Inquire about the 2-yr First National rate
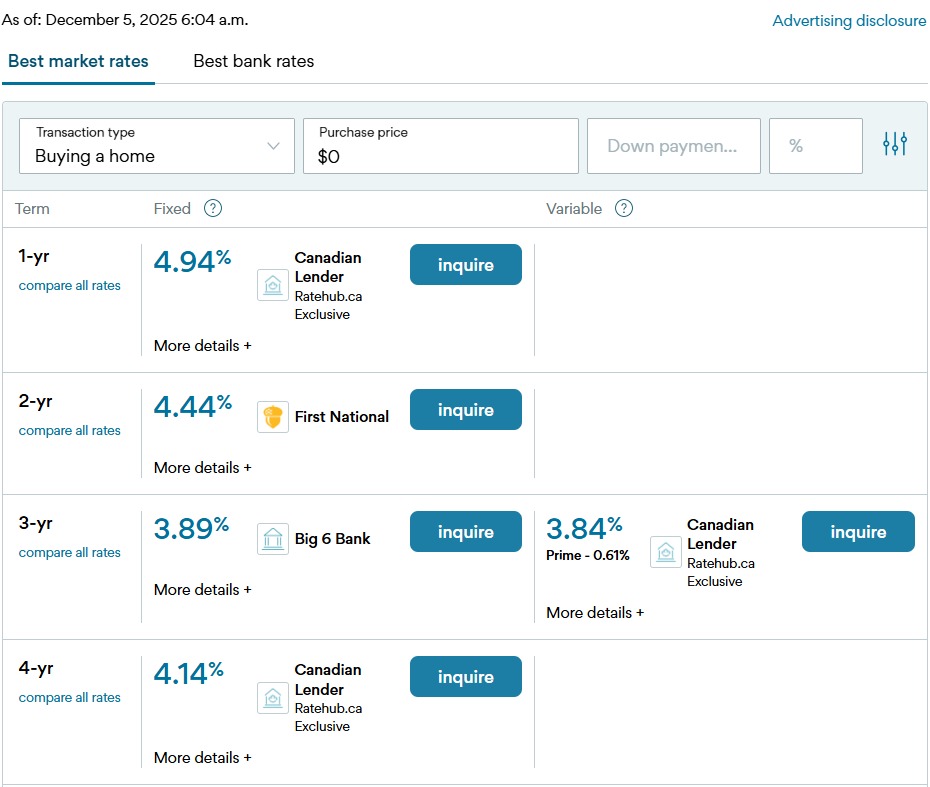This screenshot has height=787, width=930. pyautogui.click(x=465, y=410)
